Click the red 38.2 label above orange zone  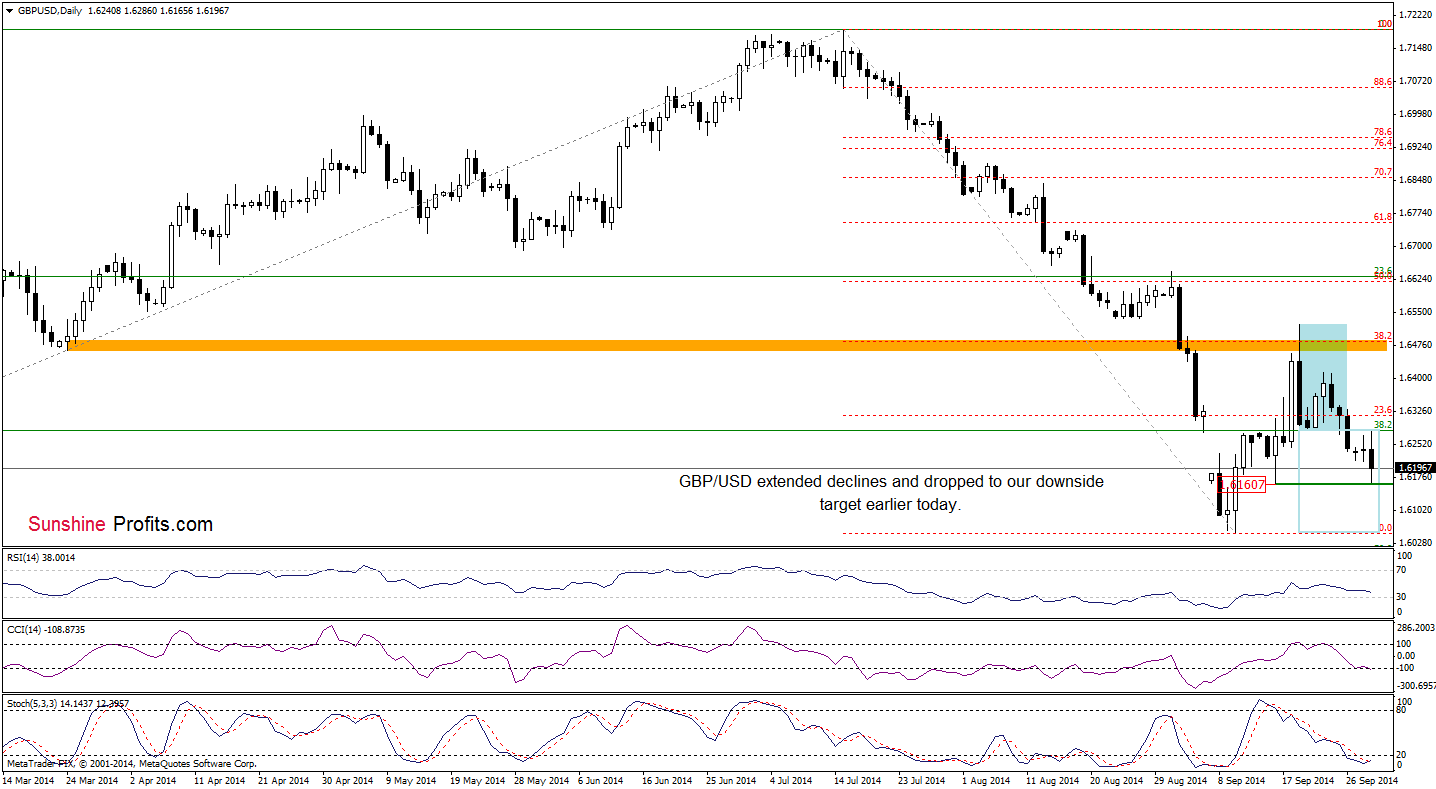pos(1383,336)
